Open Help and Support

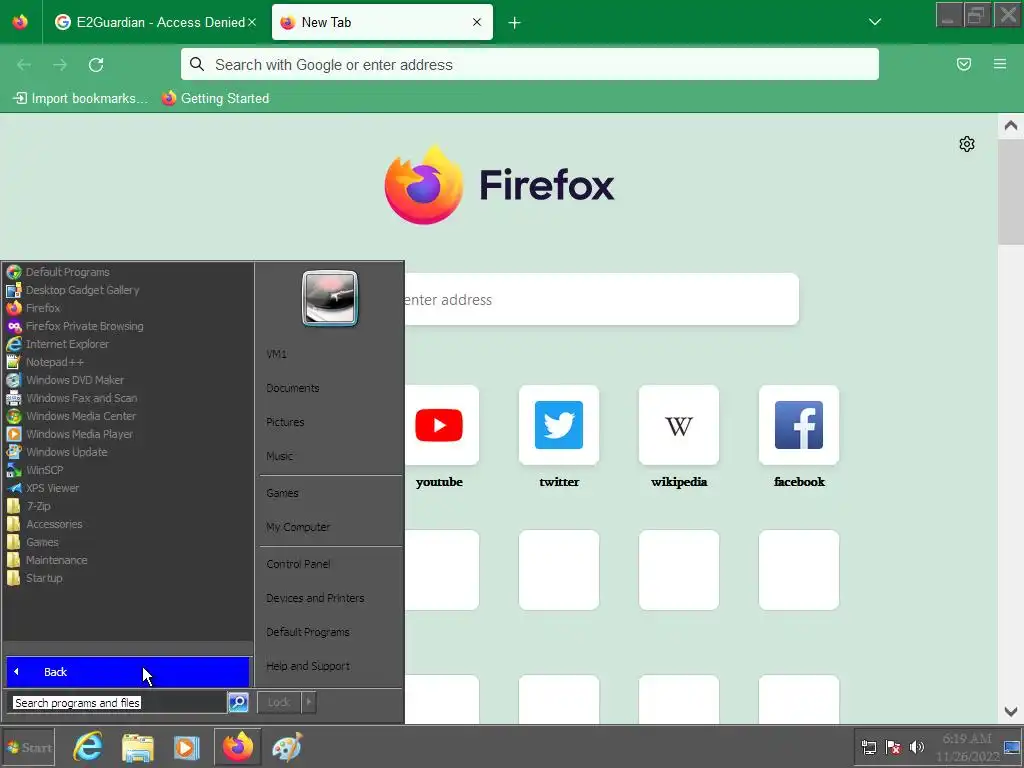point(308,666)
